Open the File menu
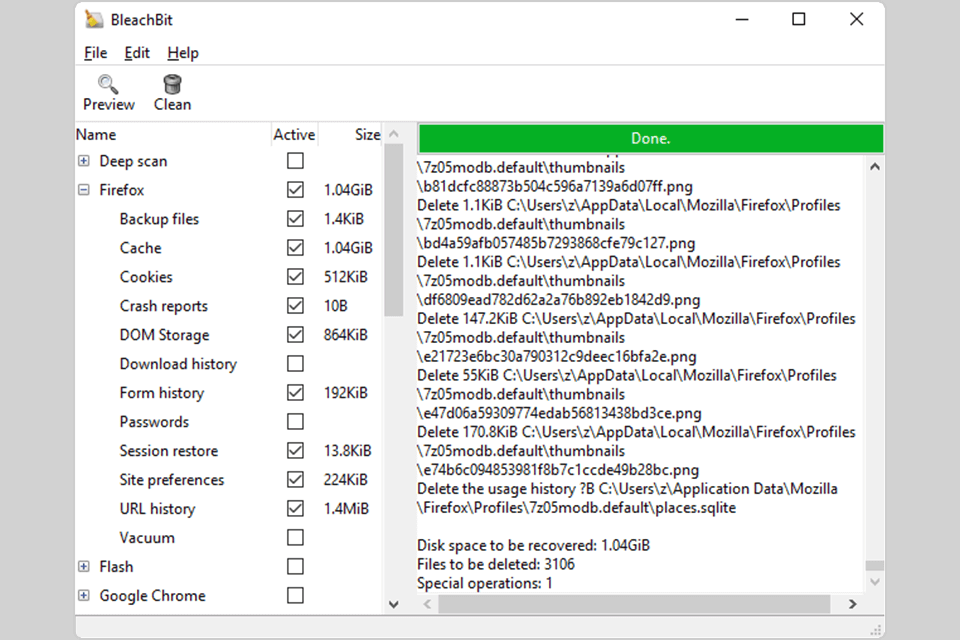This screenshot has height=640, width=960. coord(96,53)
